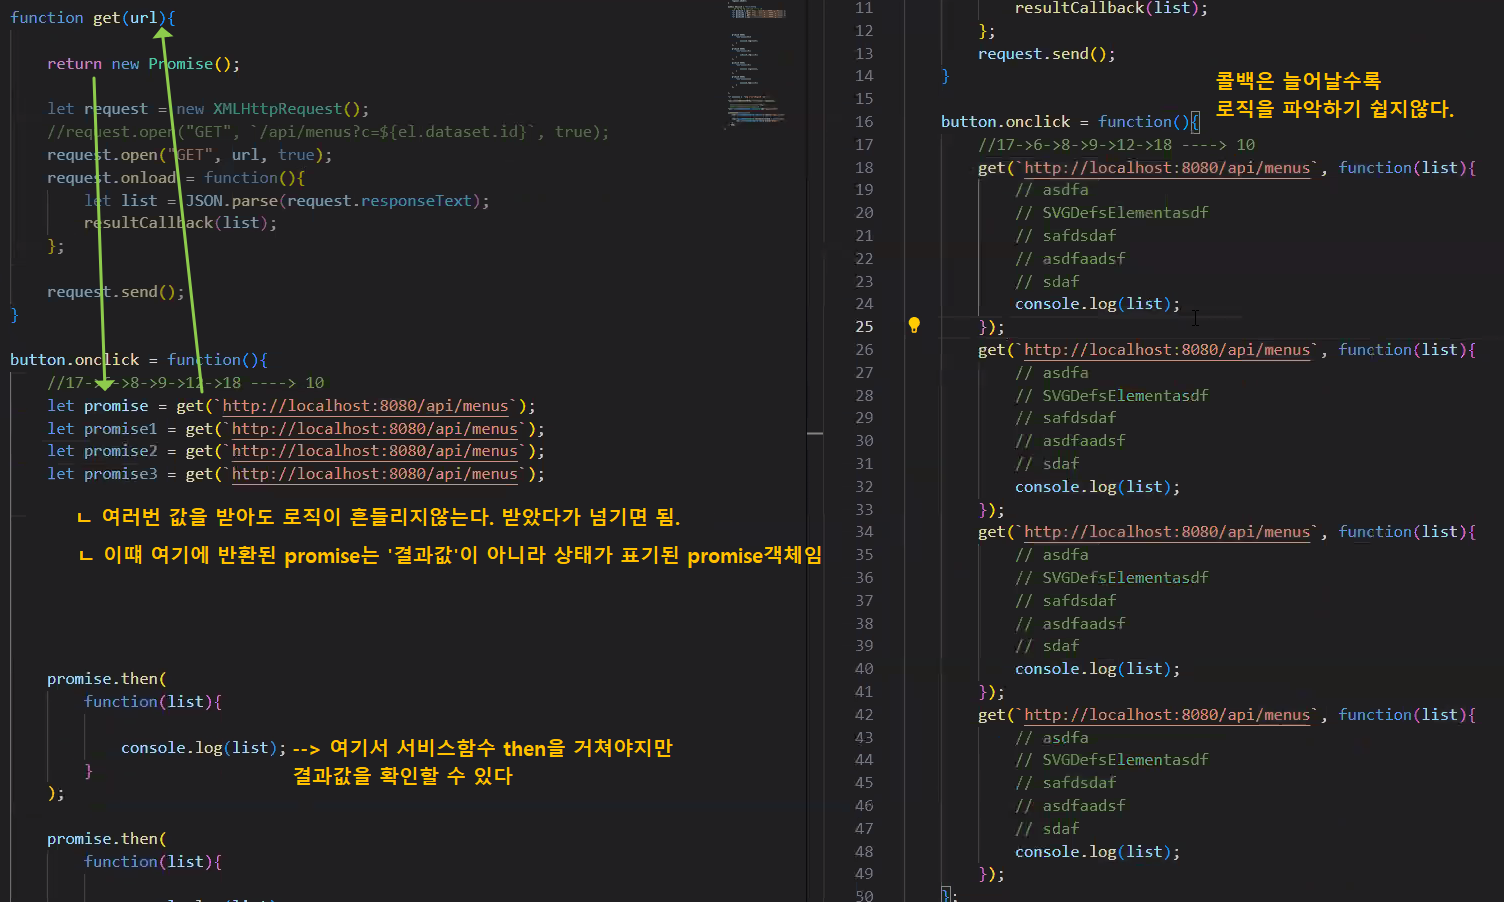Click '// sdaf' comment on line 23

coord(1047,282)
